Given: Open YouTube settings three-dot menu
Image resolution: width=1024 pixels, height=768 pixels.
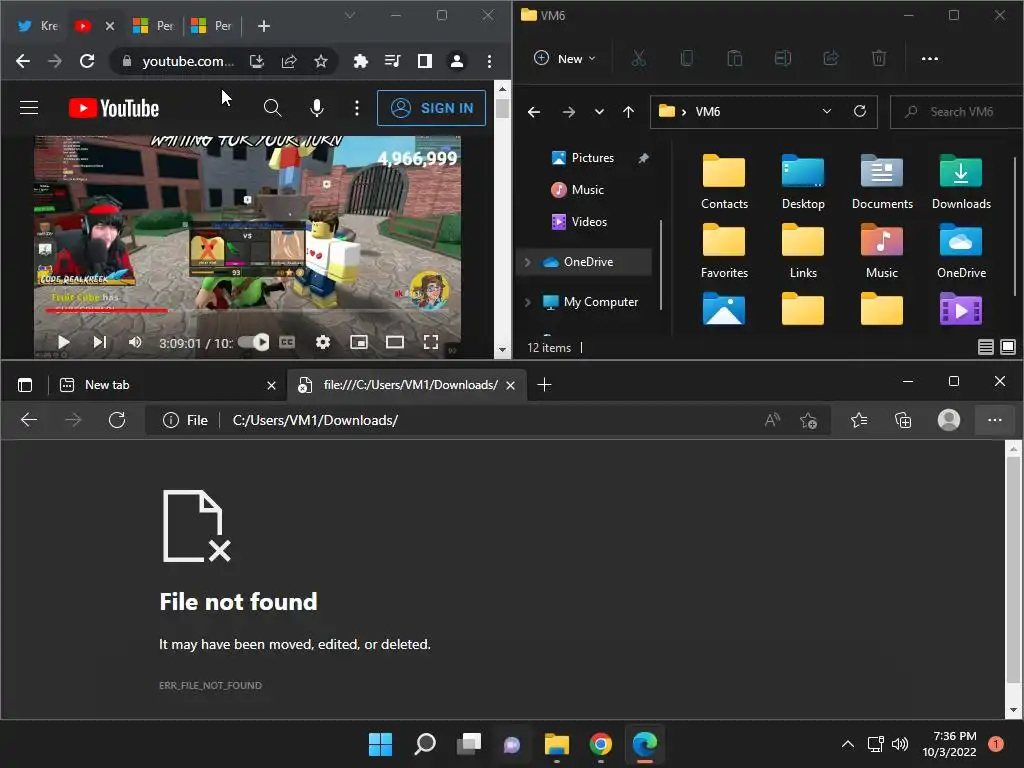Looking at the screenshot, I should 357,108.
